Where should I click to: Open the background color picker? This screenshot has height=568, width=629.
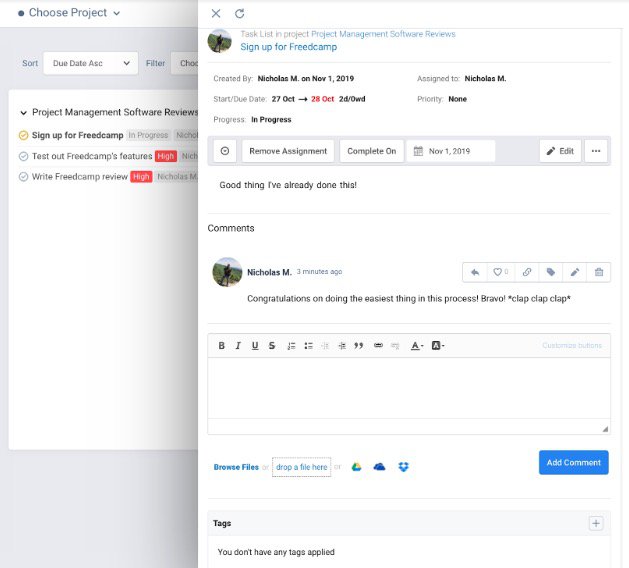438,346
